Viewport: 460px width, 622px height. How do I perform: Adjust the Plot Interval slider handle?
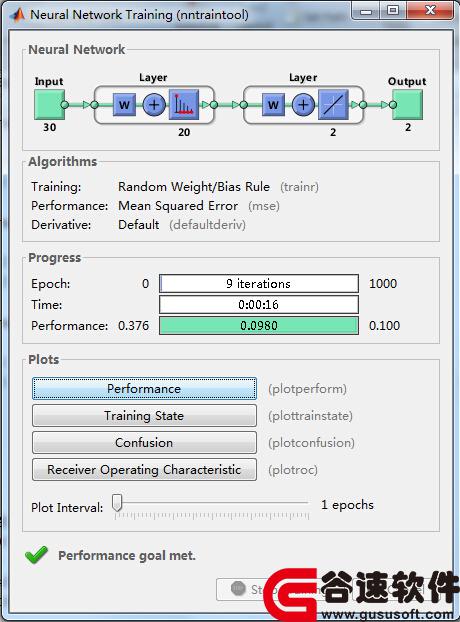pos(117,503)
